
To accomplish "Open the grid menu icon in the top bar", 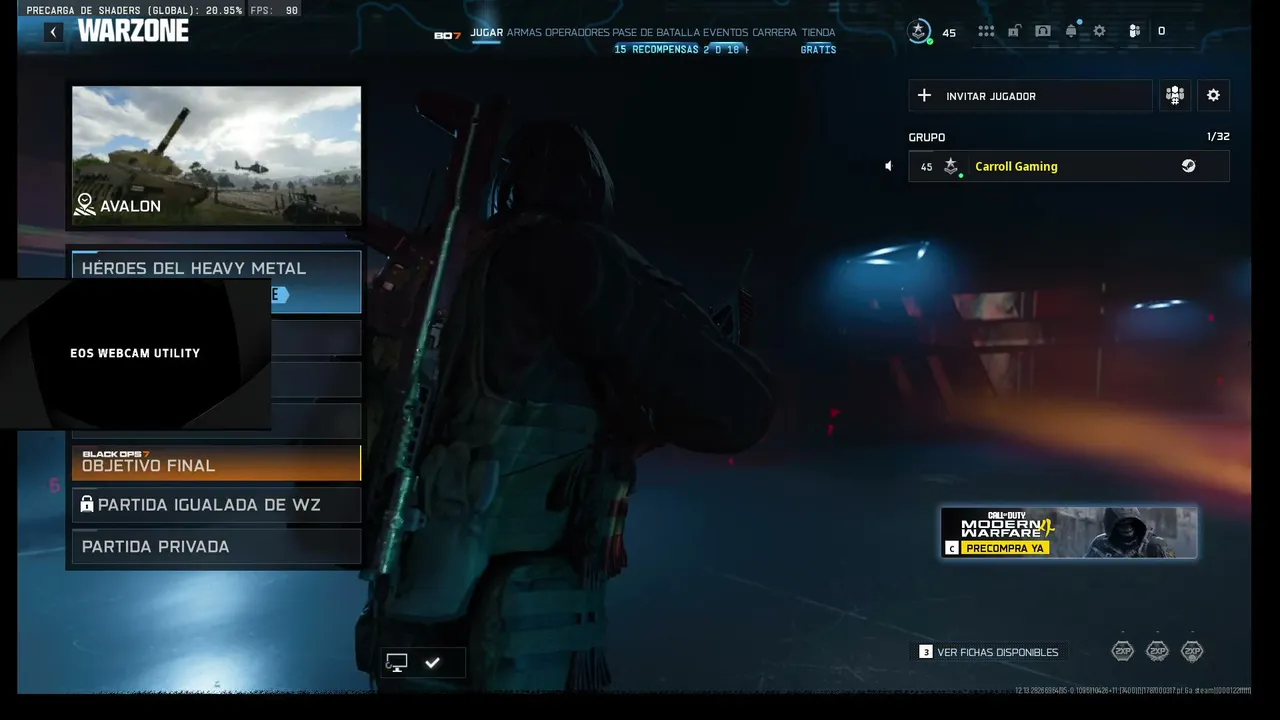I will (x=986, y=31).
